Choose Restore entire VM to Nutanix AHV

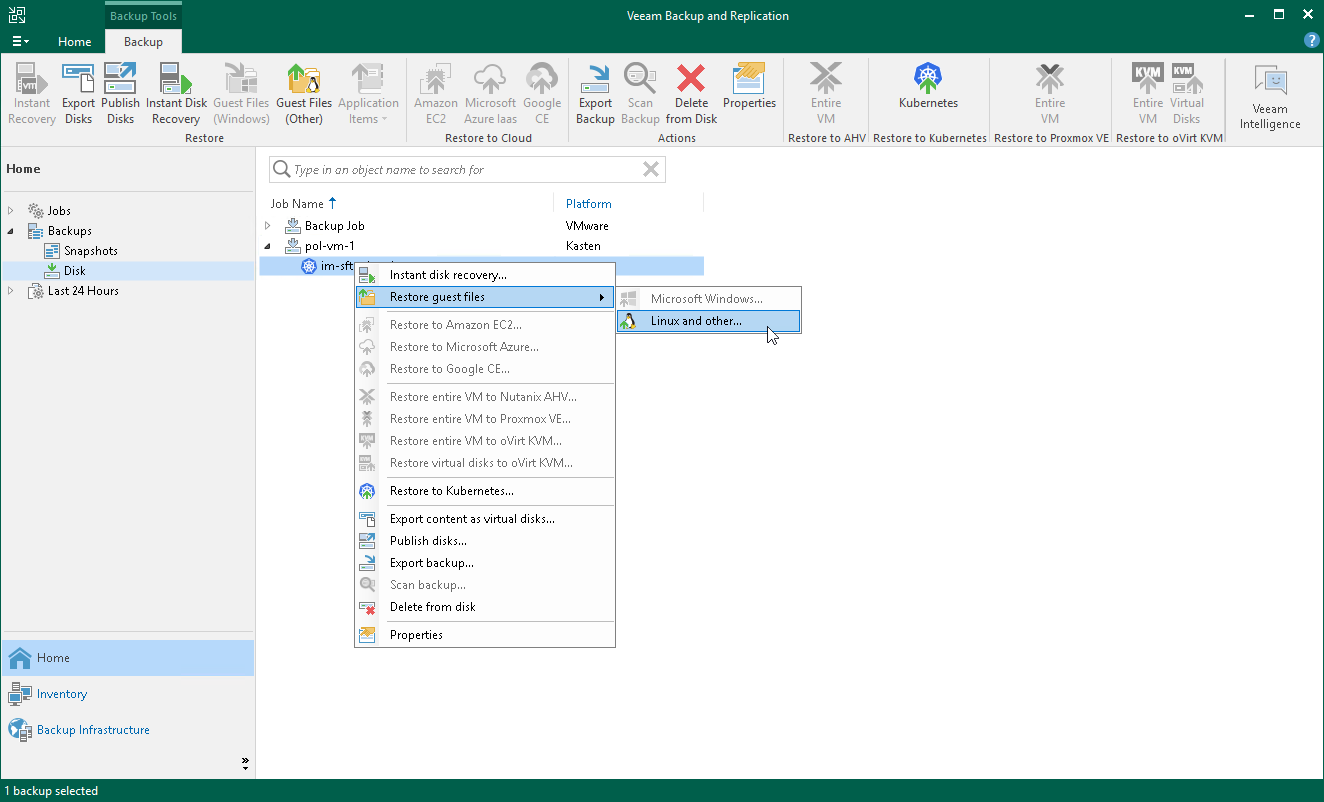[485, 397]
